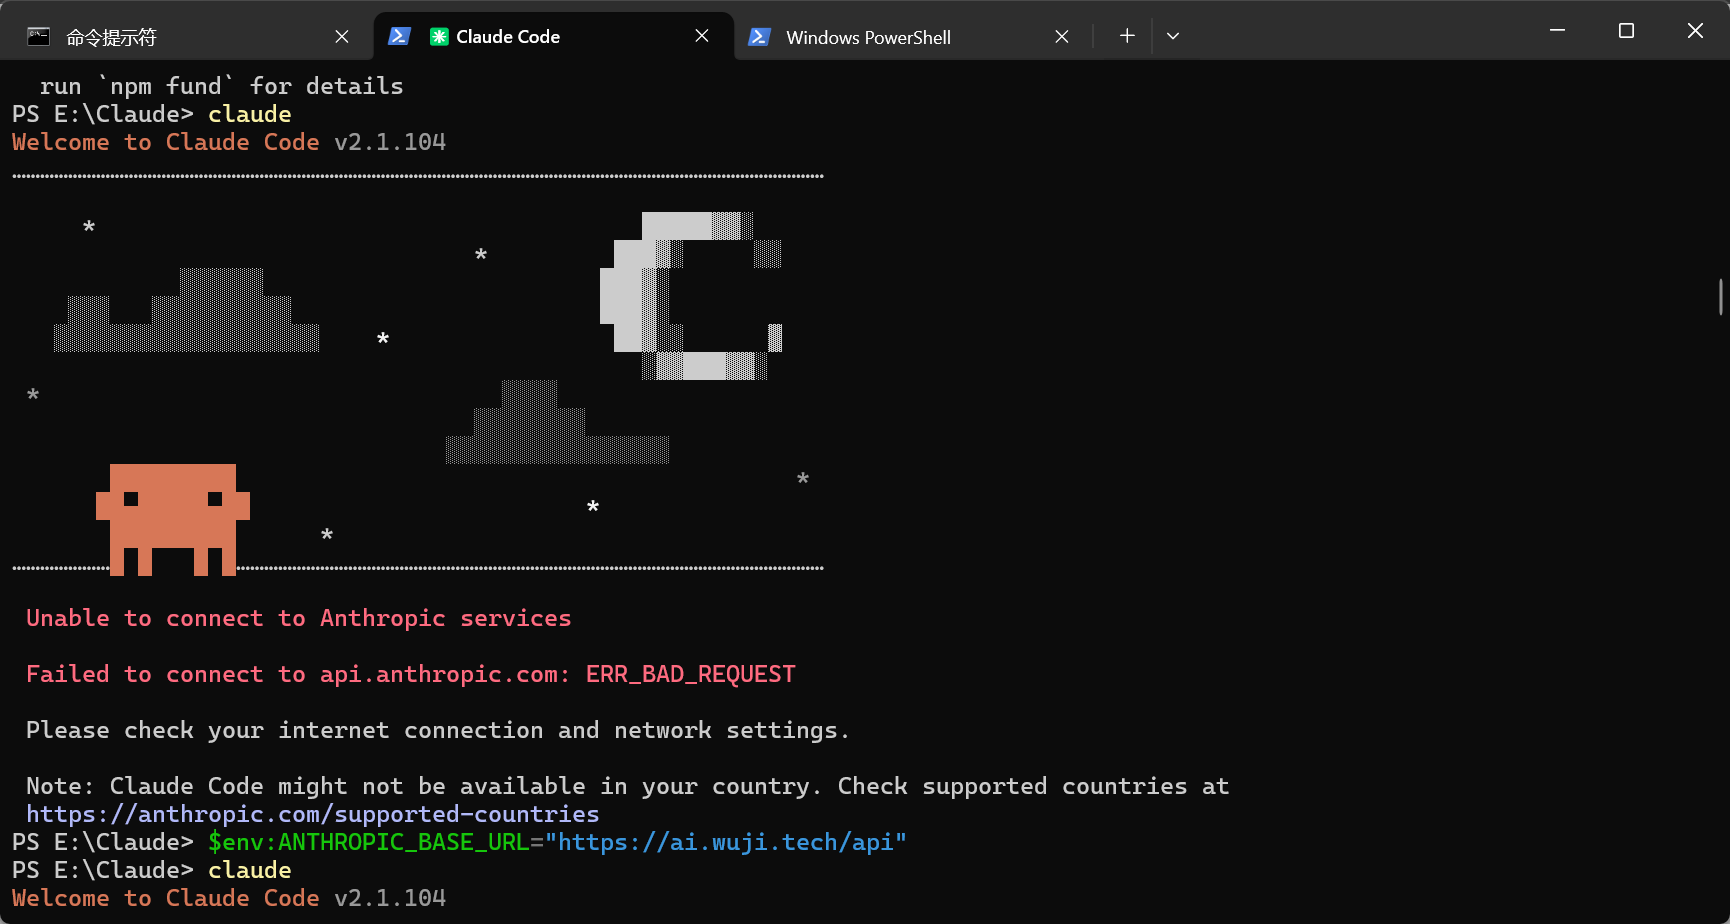Click the PowerShell icon on Claude Code tab
This screenshot has height=924, width=1730.
tap(399, 36)
